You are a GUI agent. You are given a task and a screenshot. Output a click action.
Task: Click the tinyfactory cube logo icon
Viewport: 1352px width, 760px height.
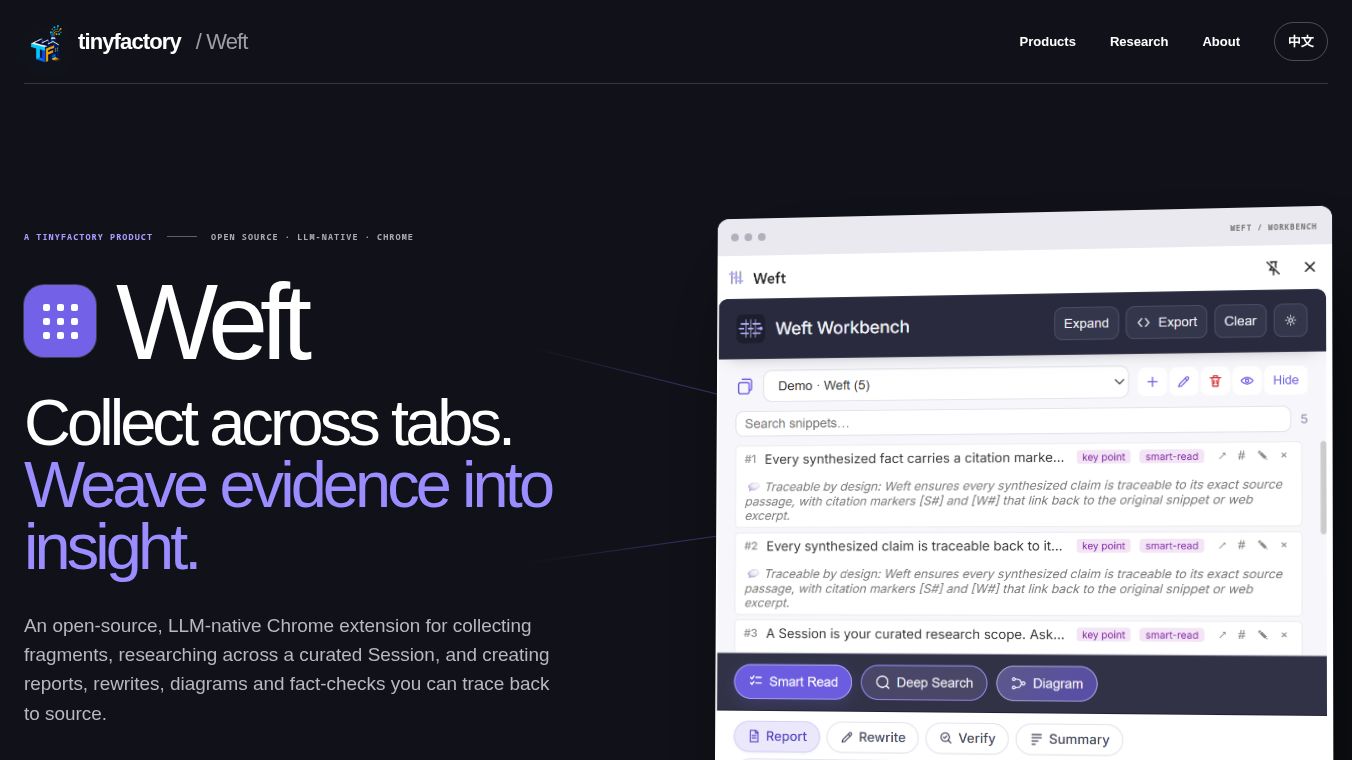click(46, 43)
